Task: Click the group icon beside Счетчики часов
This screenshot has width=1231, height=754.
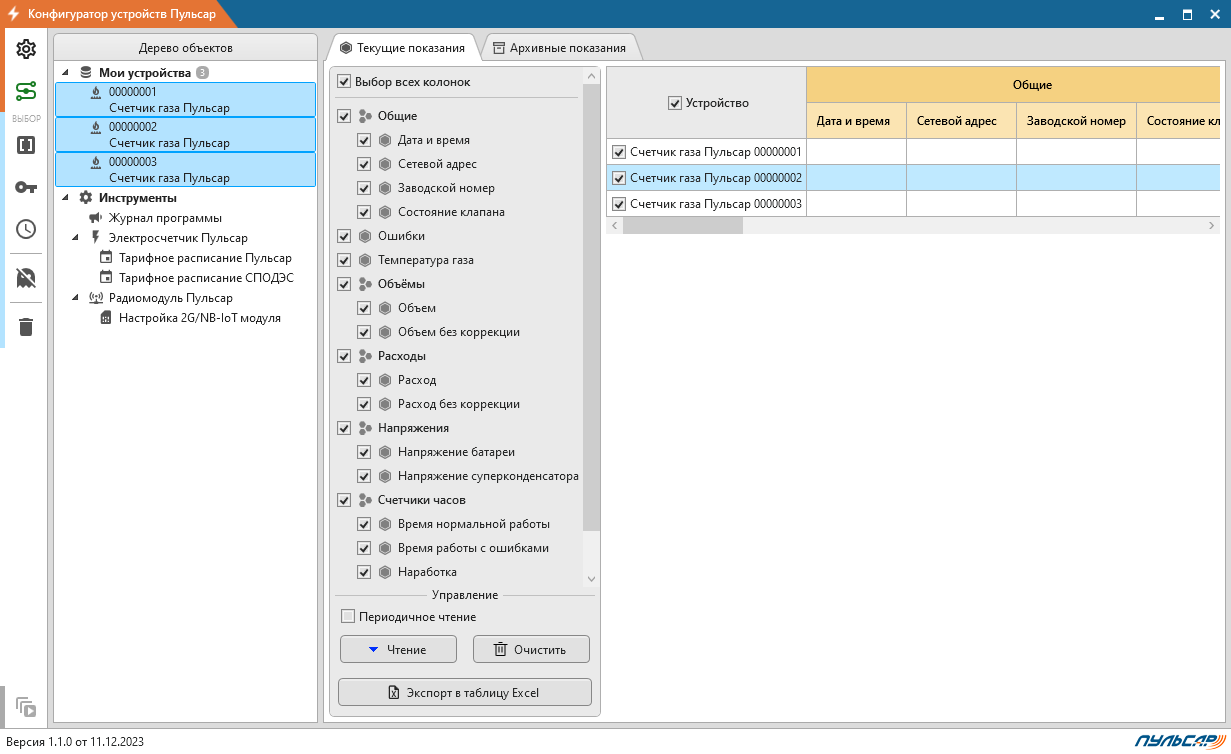Action: pyautogui.click(x=365, y=500)
